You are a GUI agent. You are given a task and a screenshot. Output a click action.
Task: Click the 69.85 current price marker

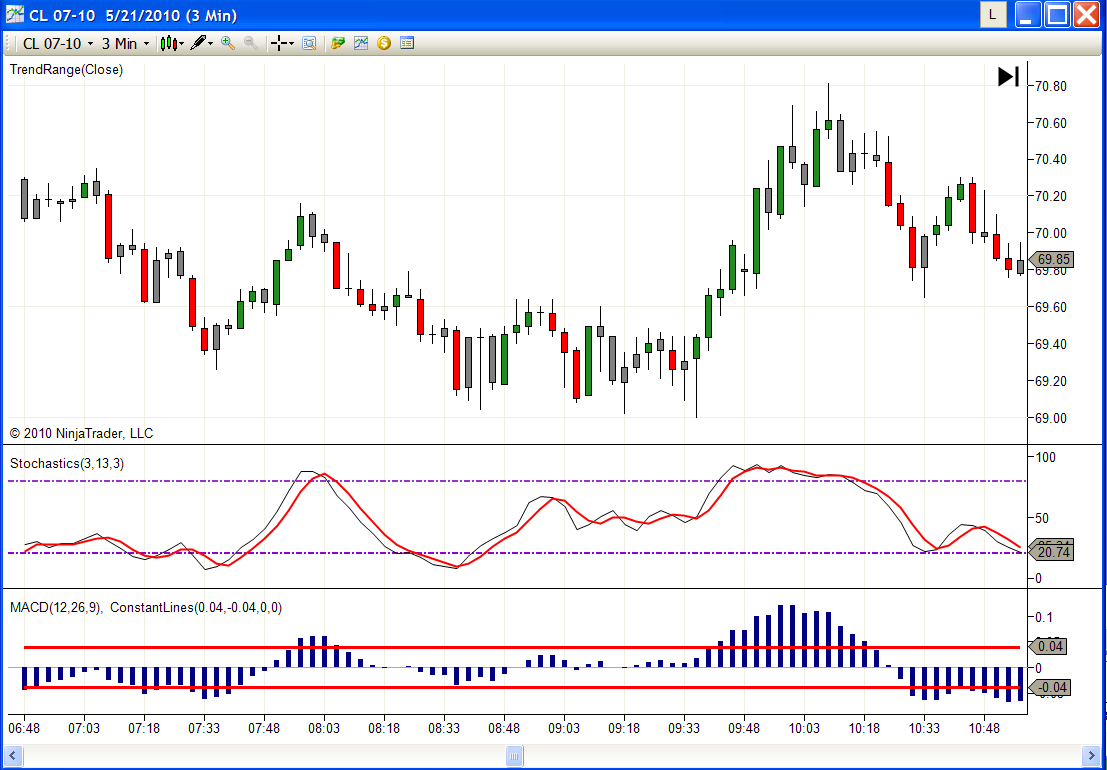click(x=1051, y=260)
